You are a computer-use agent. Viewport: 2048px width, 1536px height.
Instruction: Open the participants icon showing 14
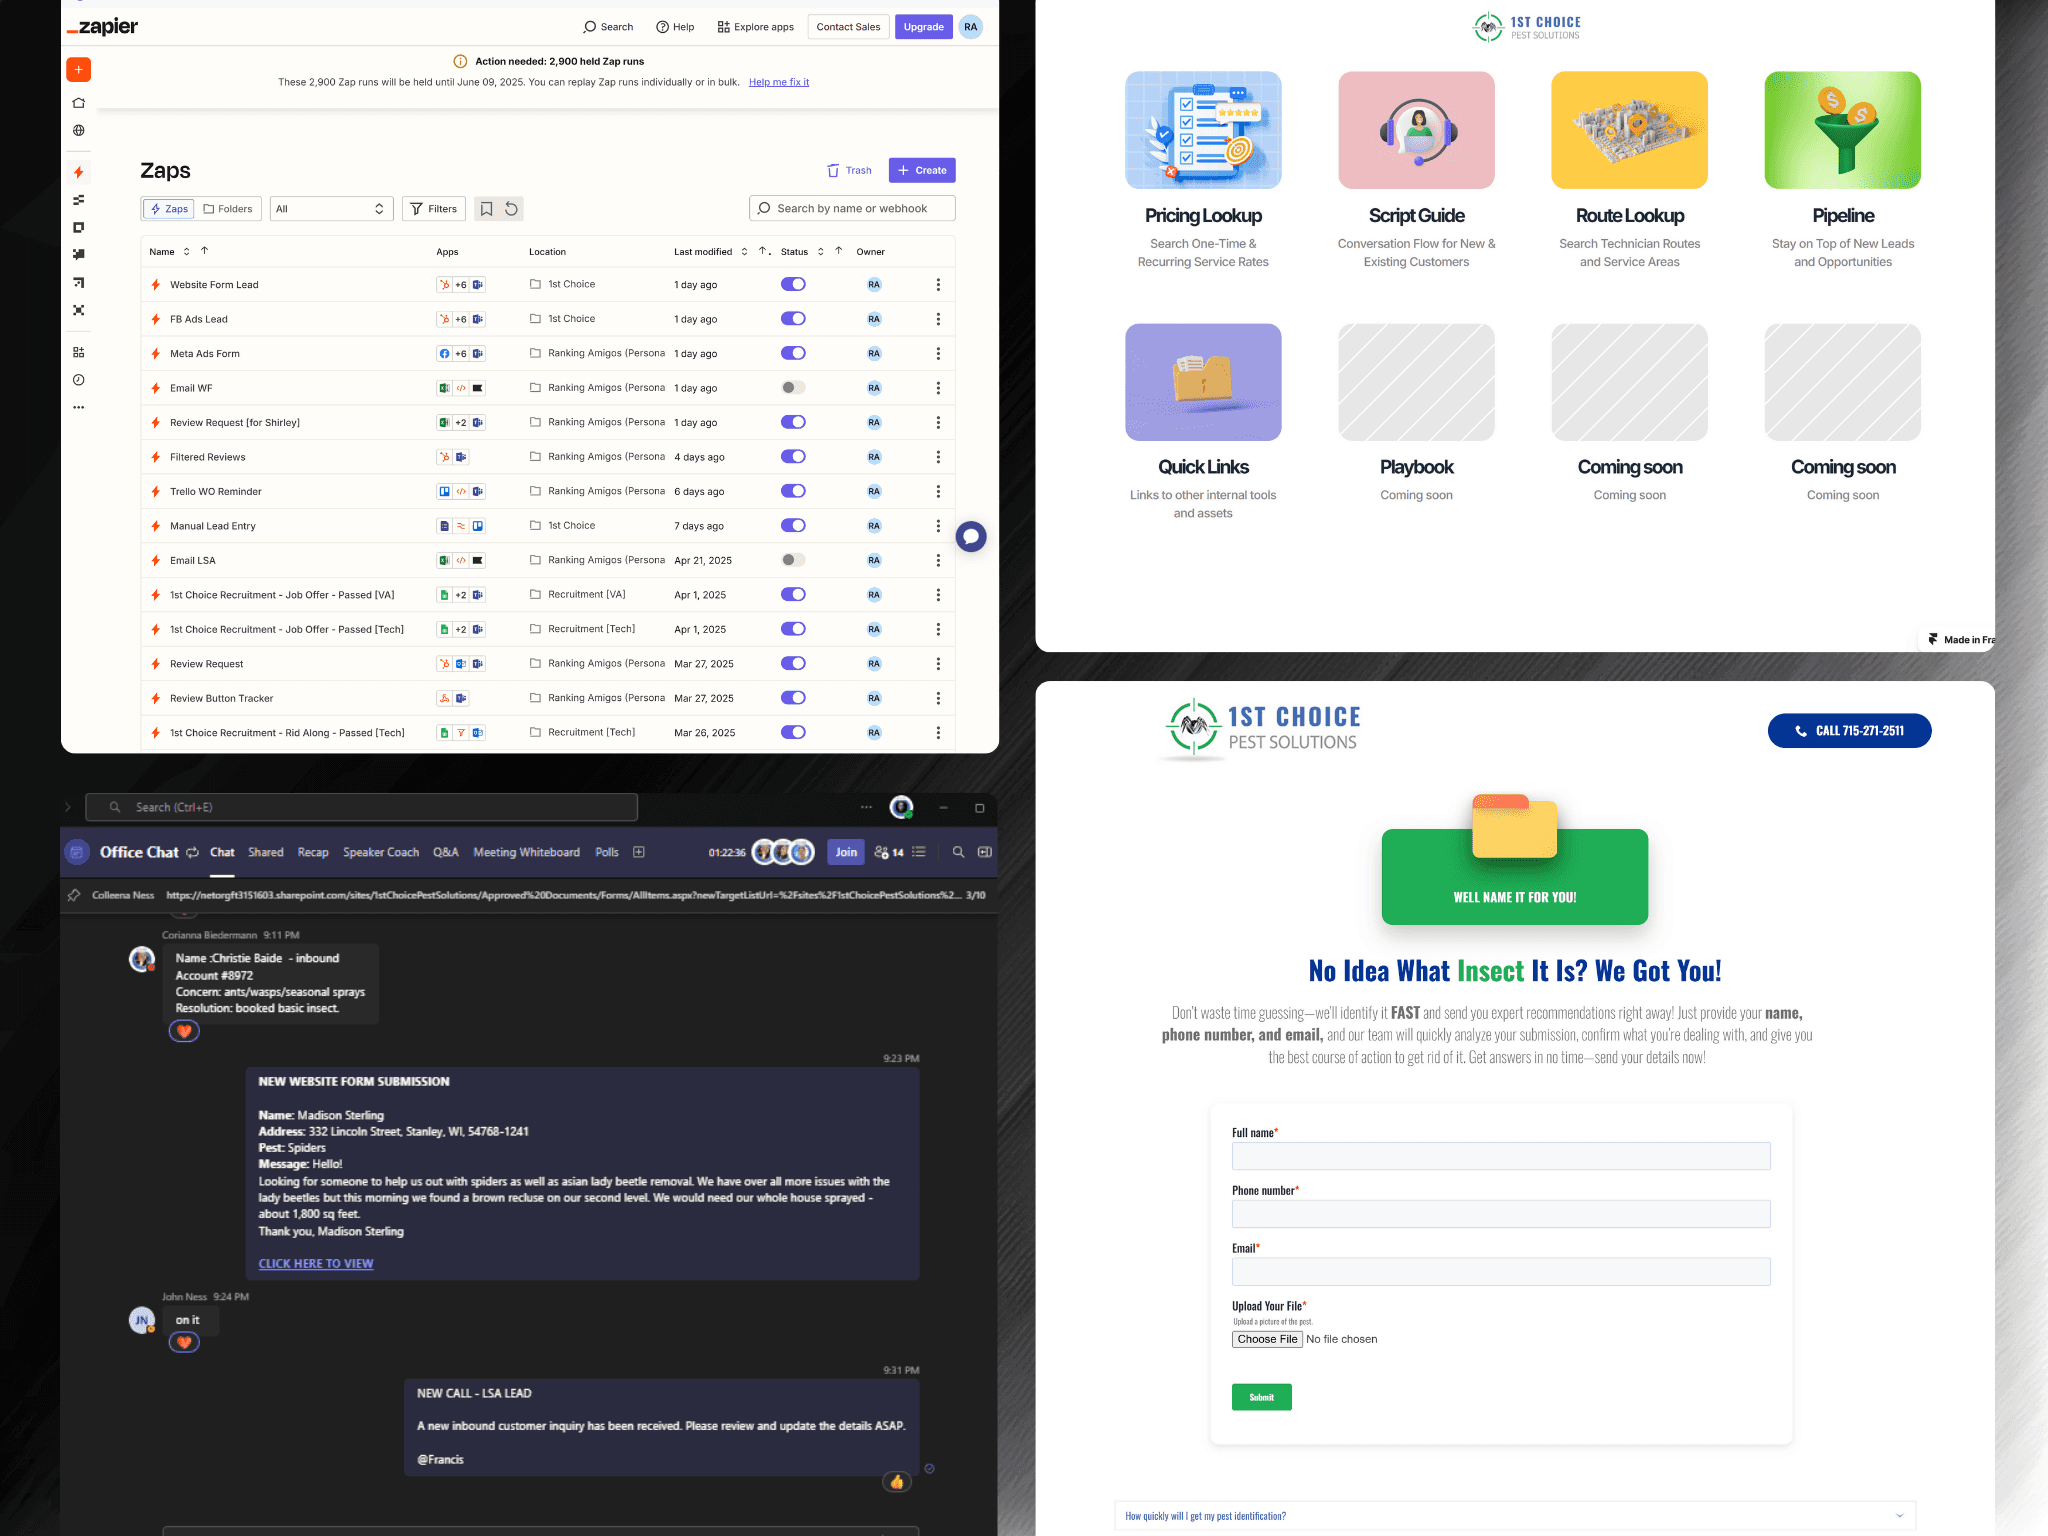pyautogui.click(x=889, y=852)
